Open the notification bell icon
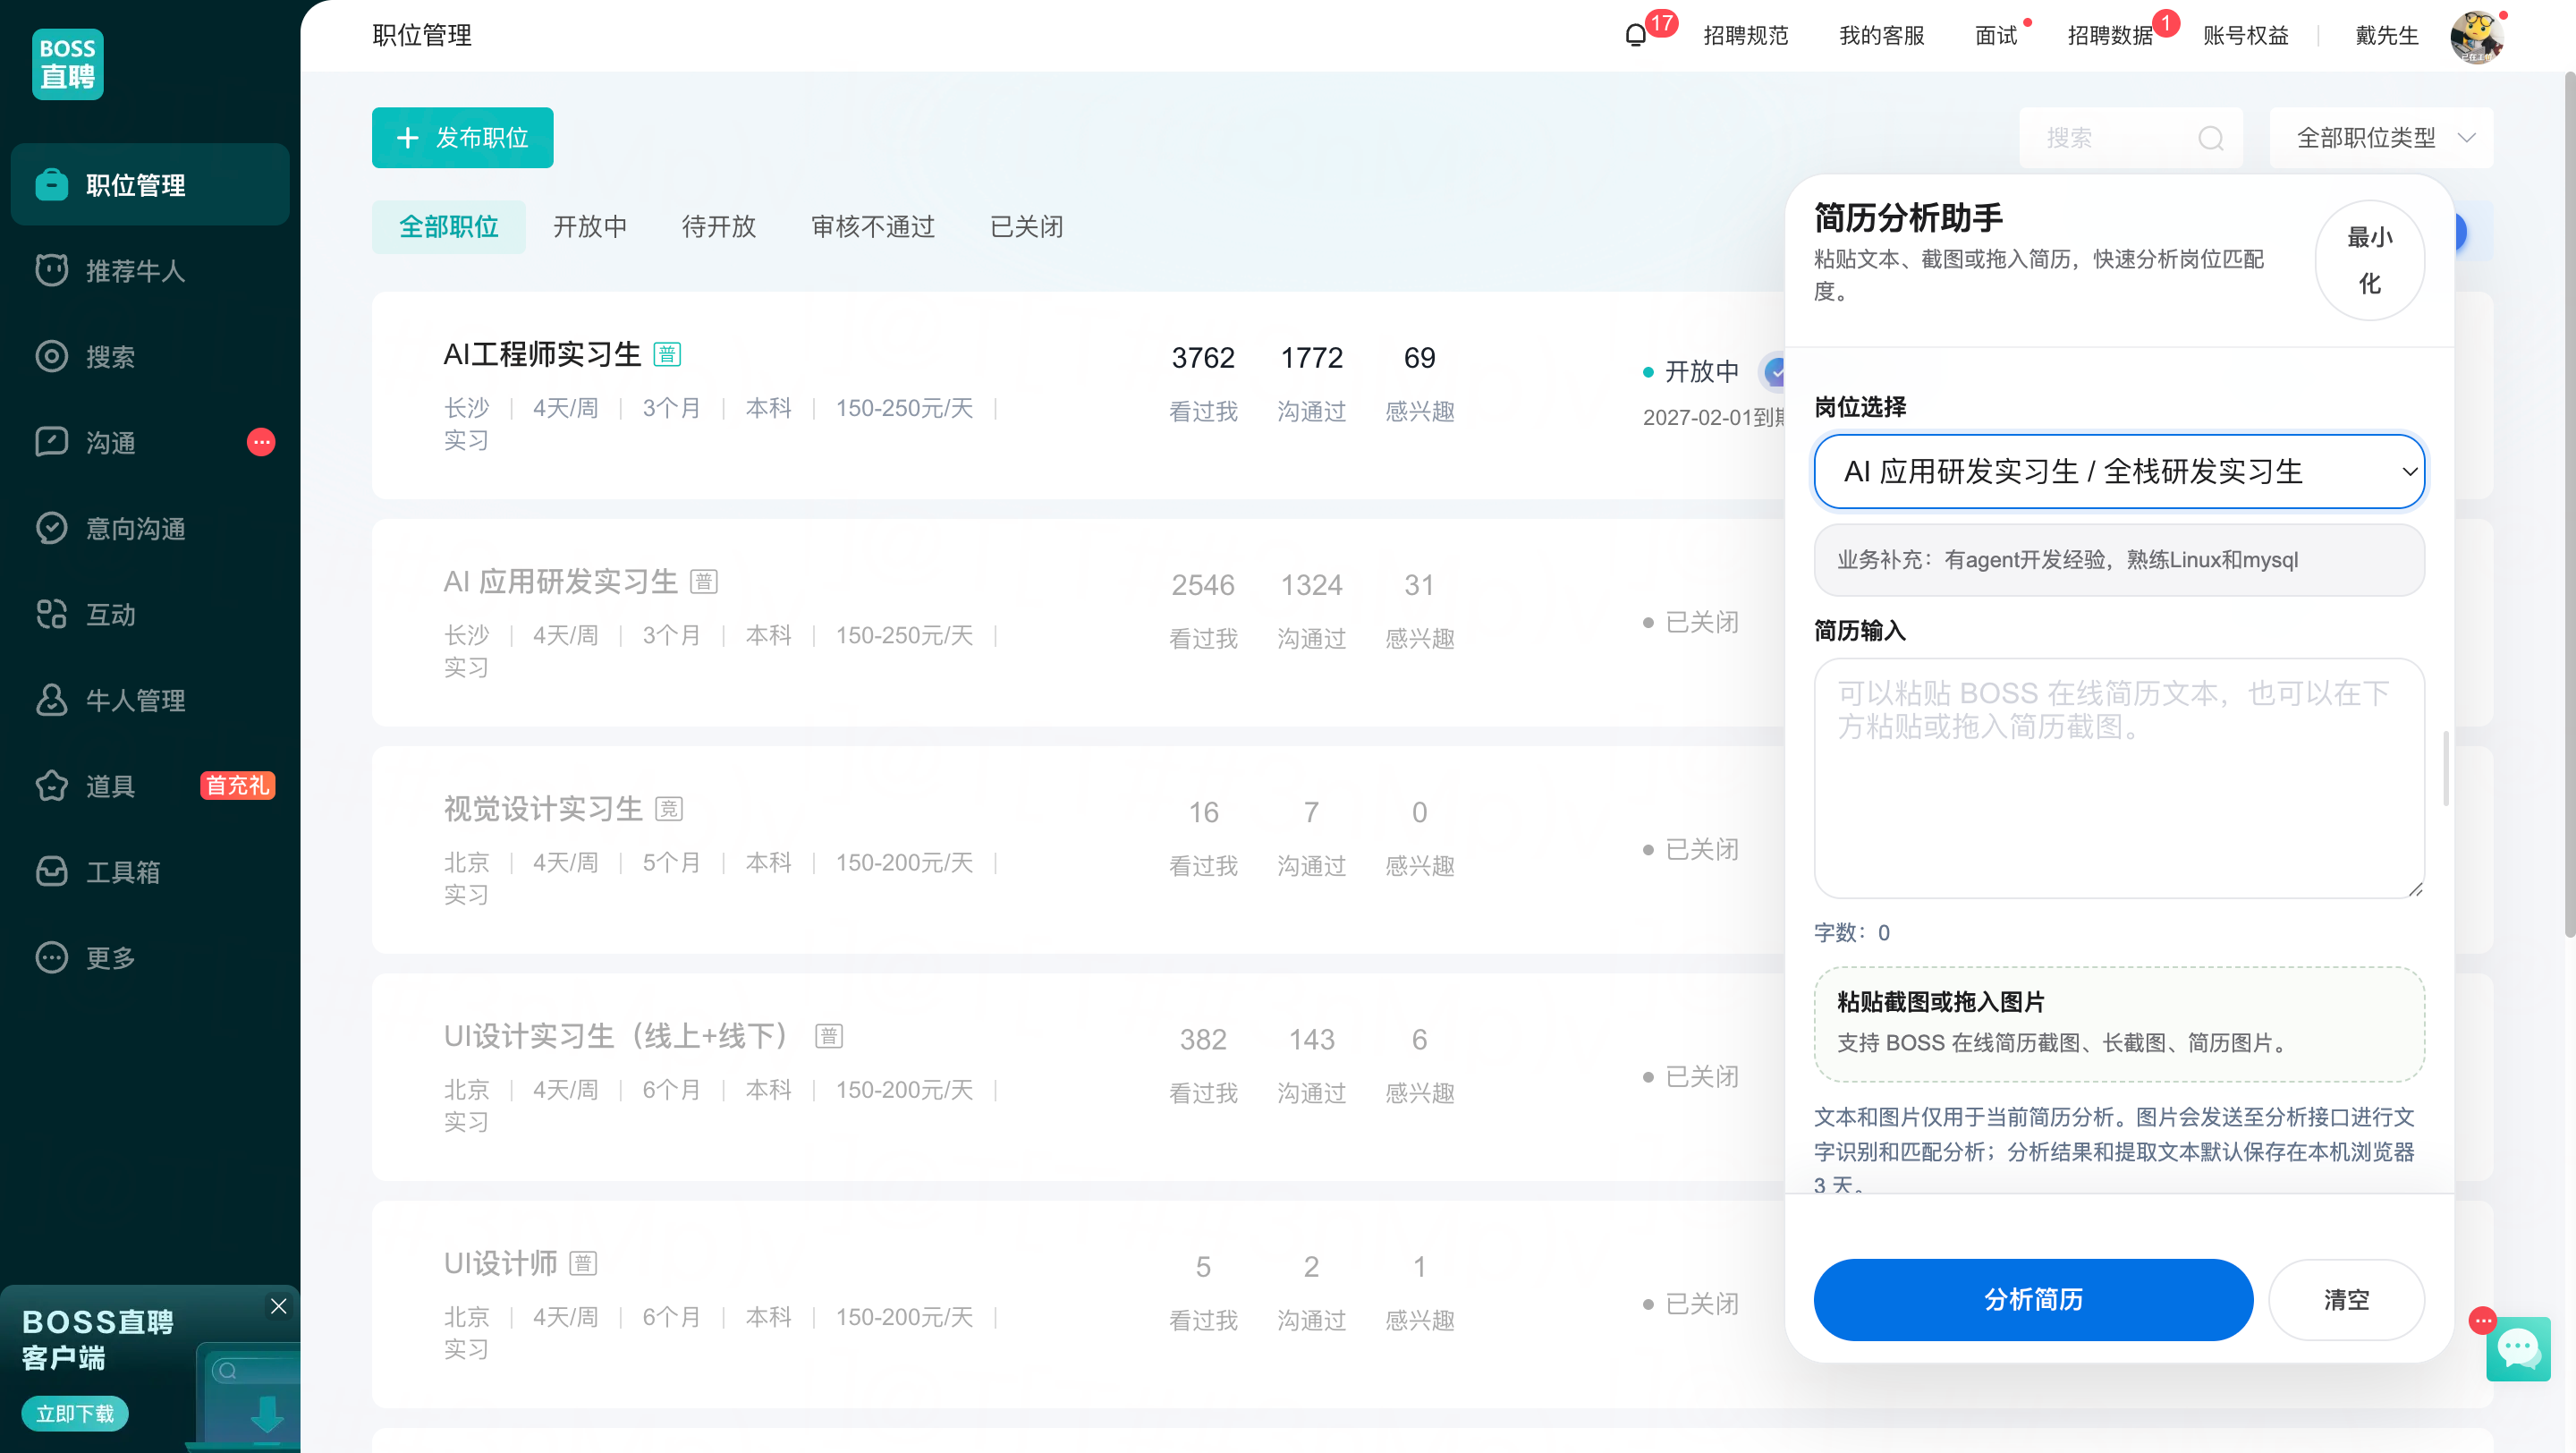This screenshot has width=2576, height=1453. click(1635, 36)
